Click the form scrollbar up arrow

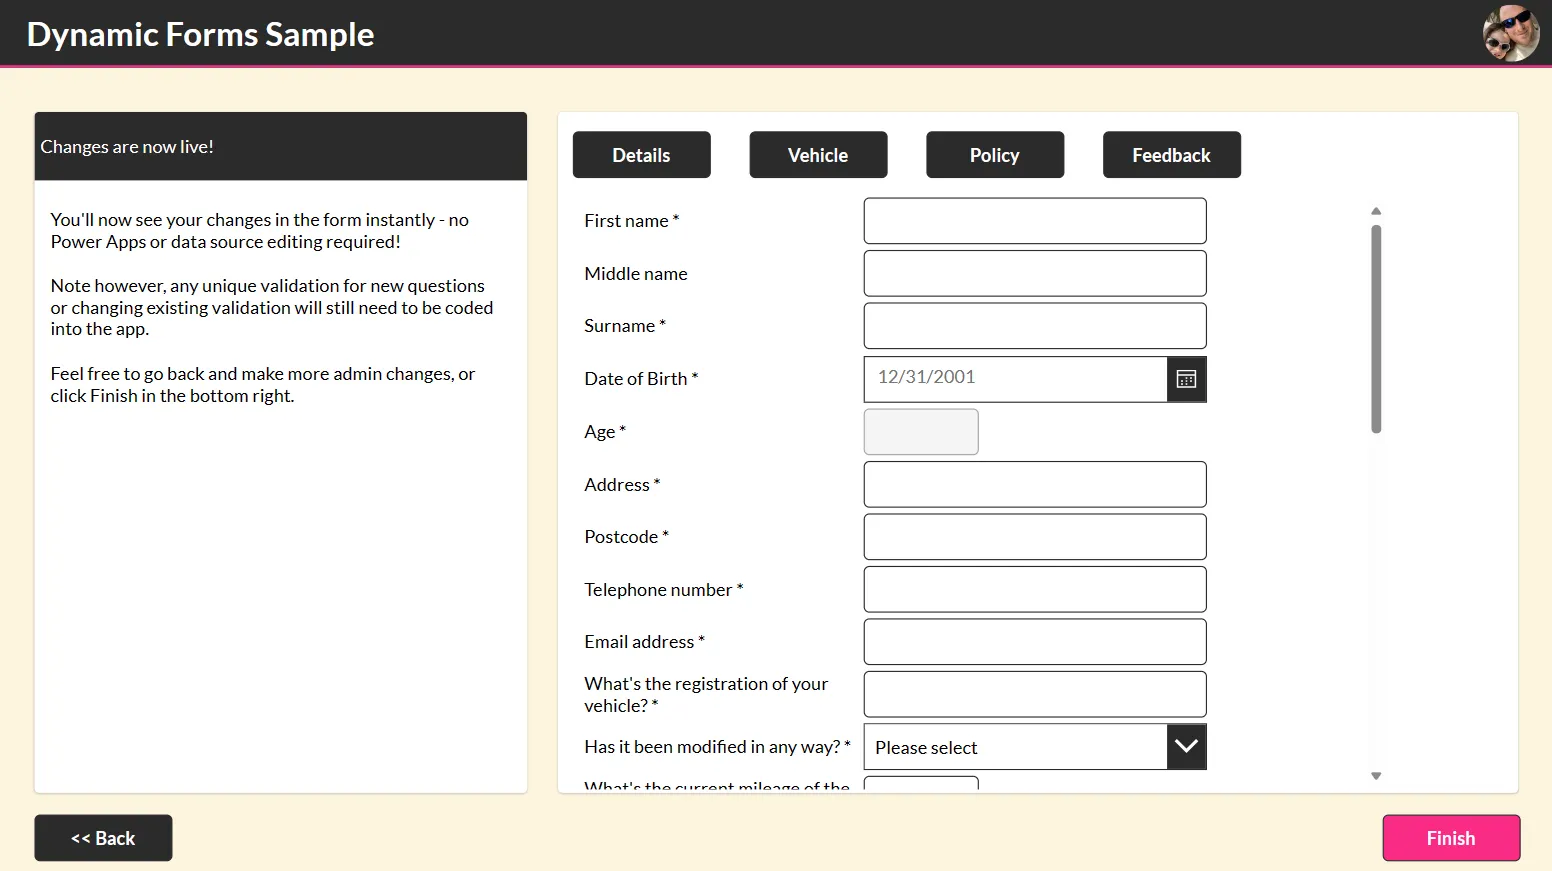pyautogui.click(x=1376, y=211)
